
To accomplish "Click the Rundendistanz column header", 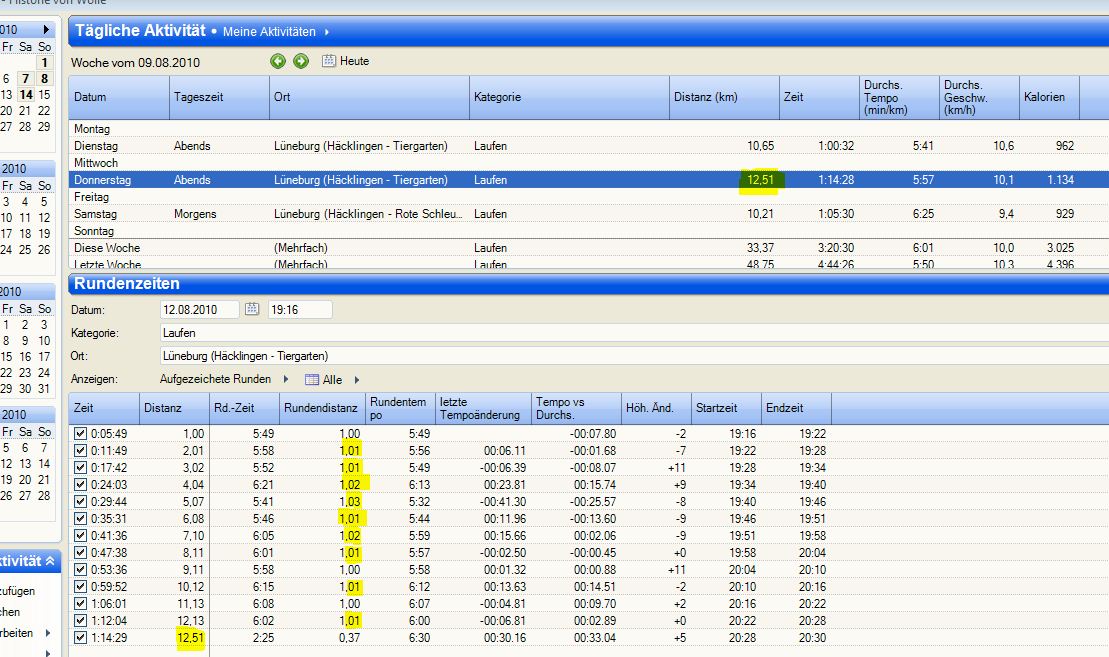I will coord(320,408).
